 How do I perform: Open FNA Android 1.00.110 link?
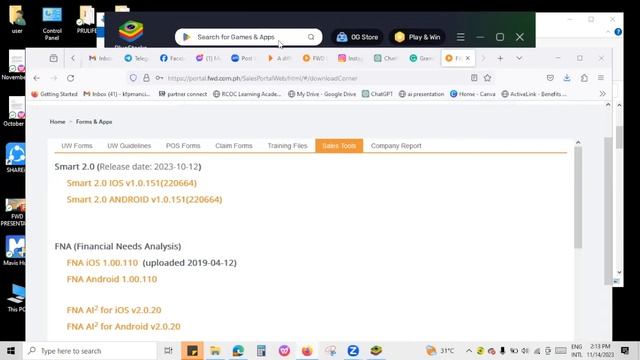pyautogui.click(x=111, y=279)
